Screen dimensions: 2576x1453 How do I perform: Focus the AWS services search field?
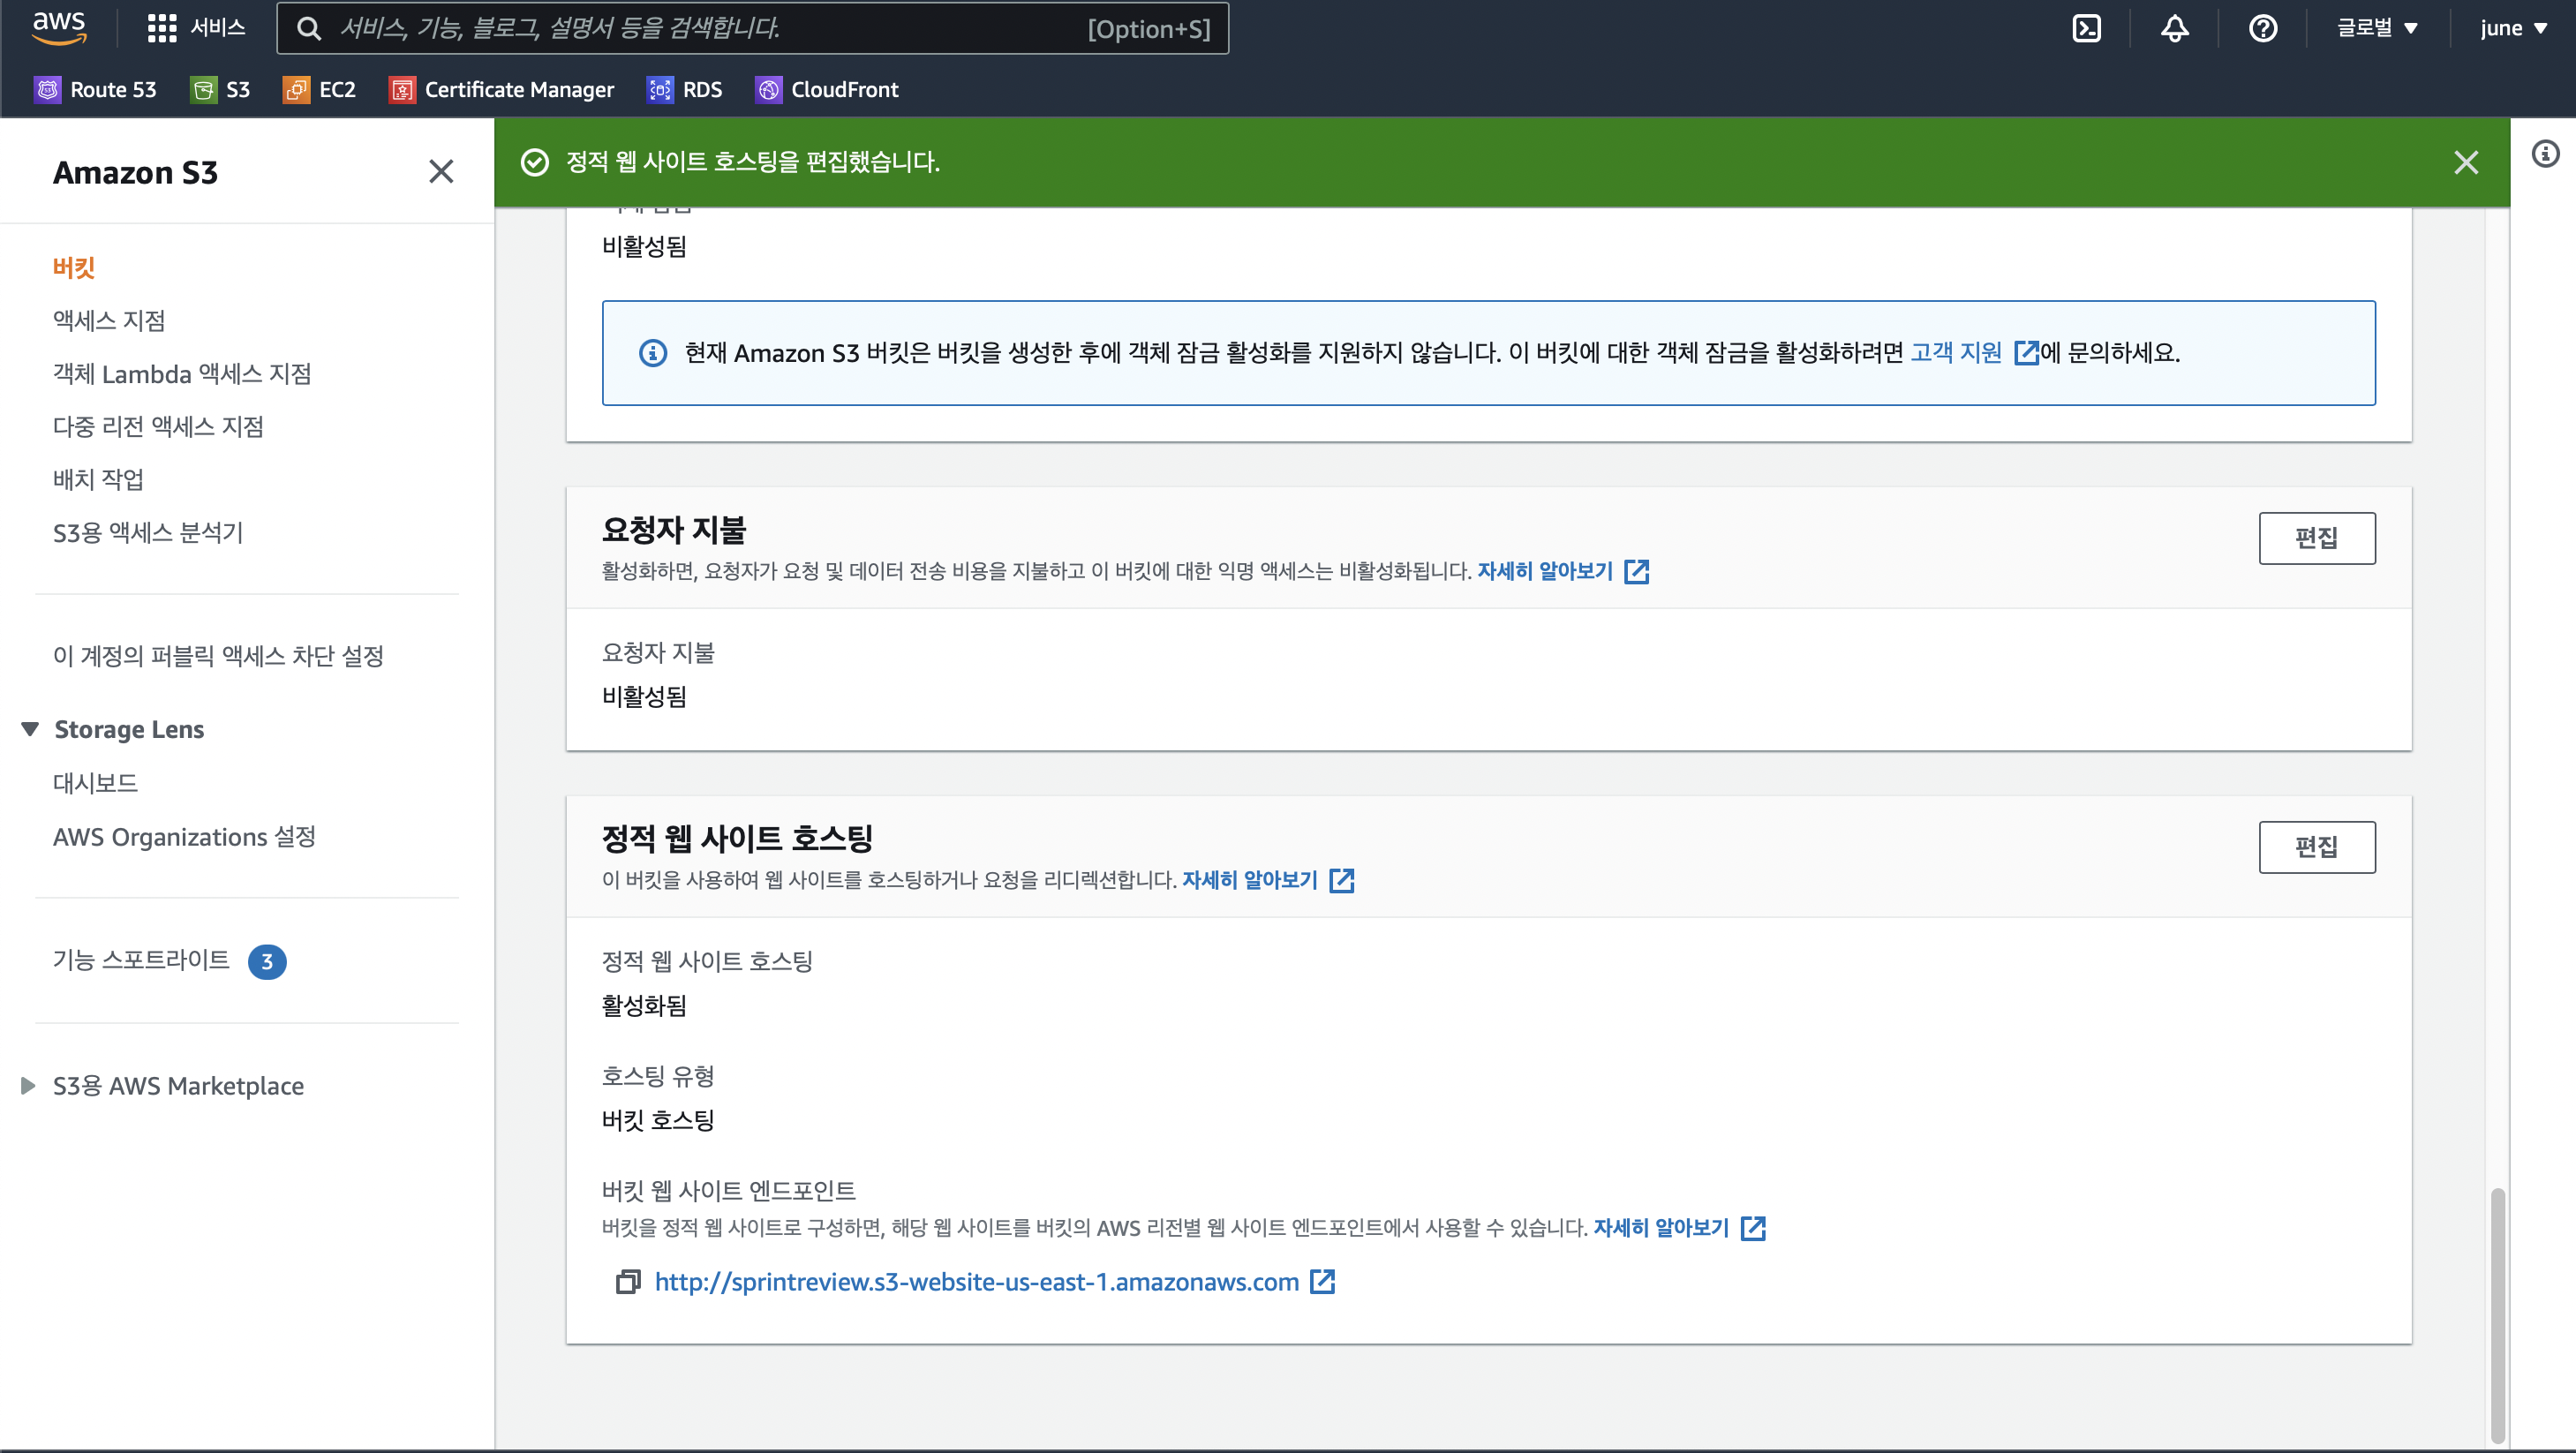point(752,28)
